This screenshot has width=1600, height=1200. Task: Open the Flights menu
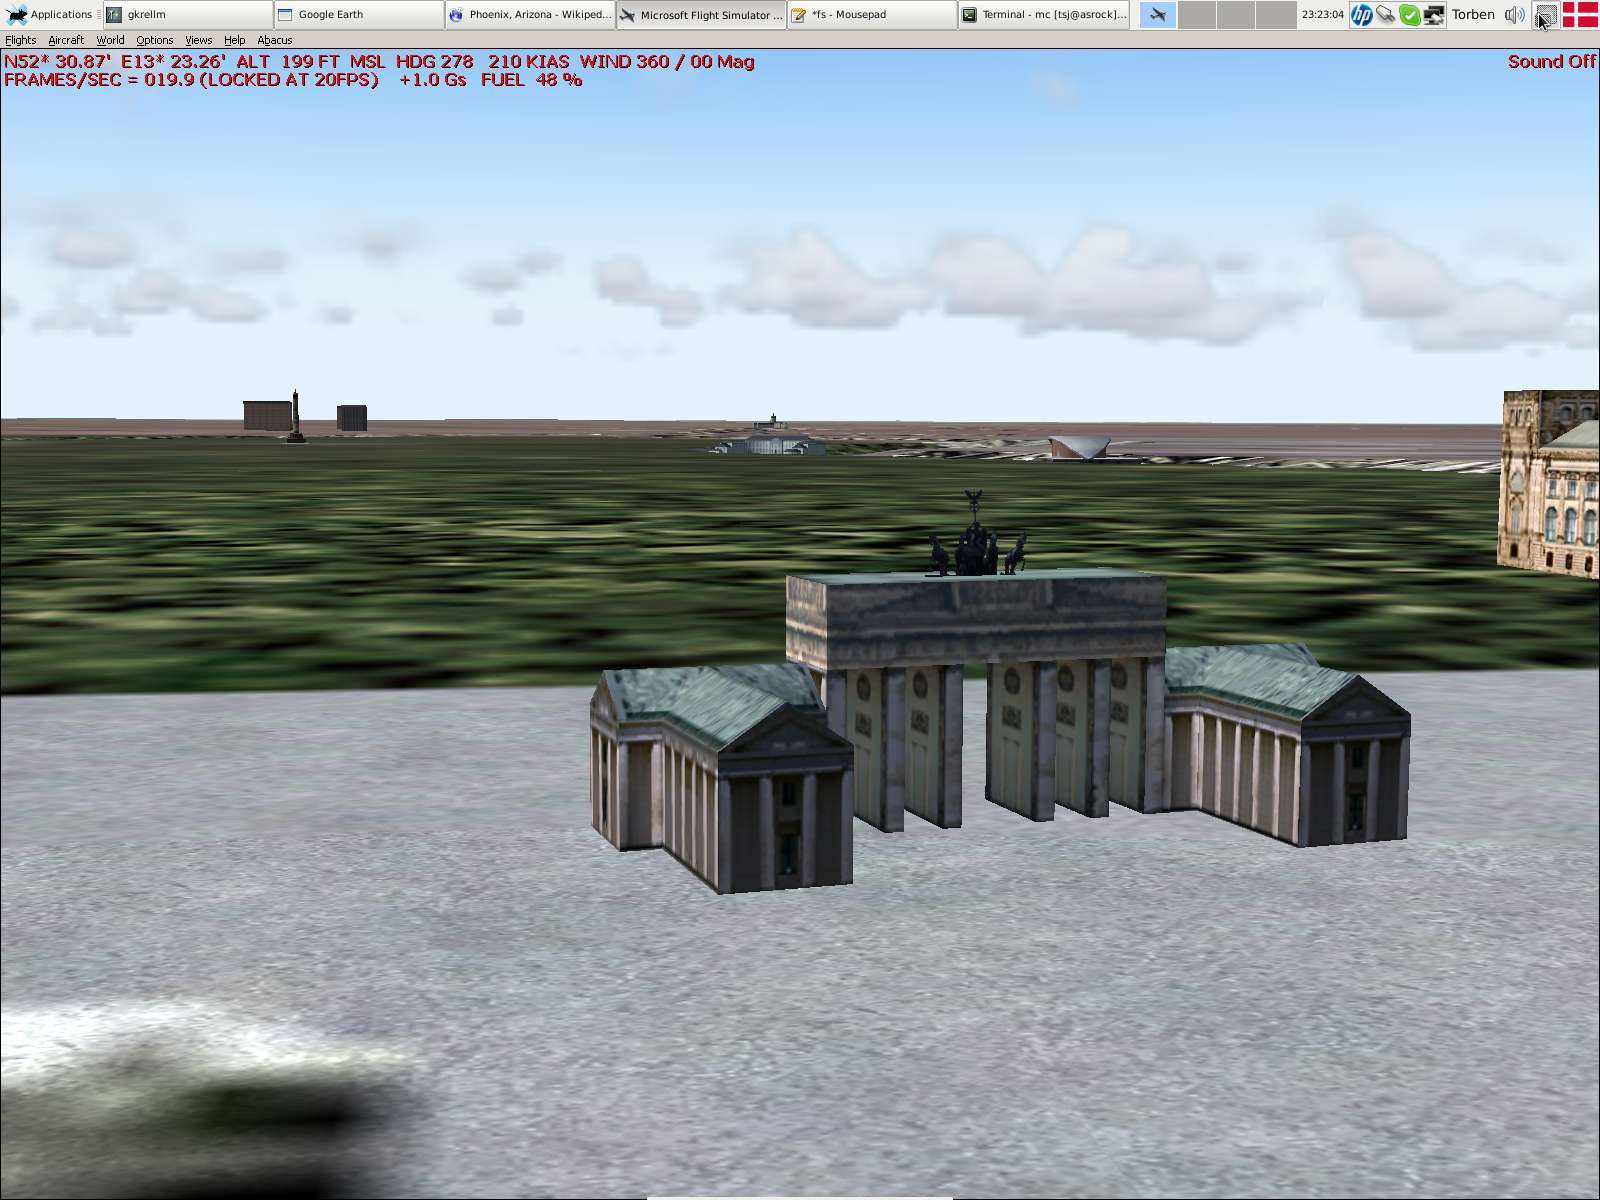point(20,40)
